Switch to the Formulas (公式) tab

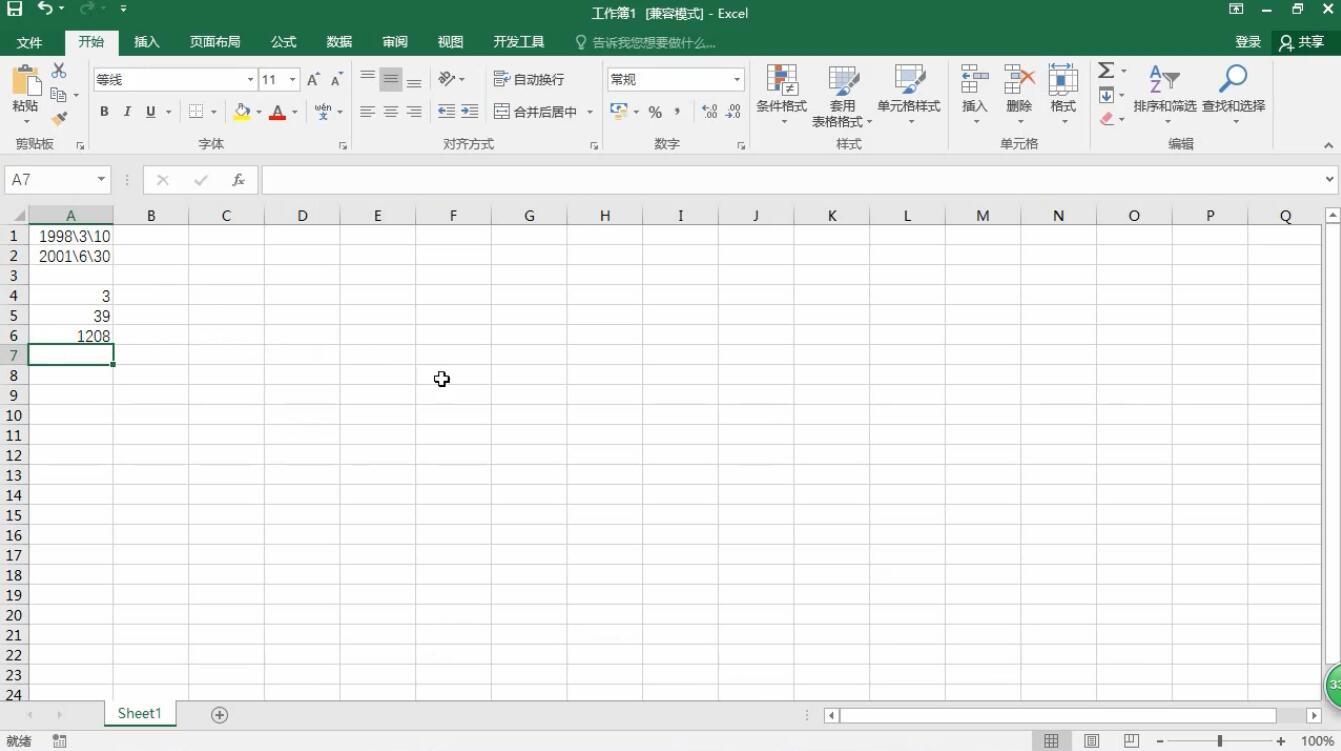click(x=284, y=42)
